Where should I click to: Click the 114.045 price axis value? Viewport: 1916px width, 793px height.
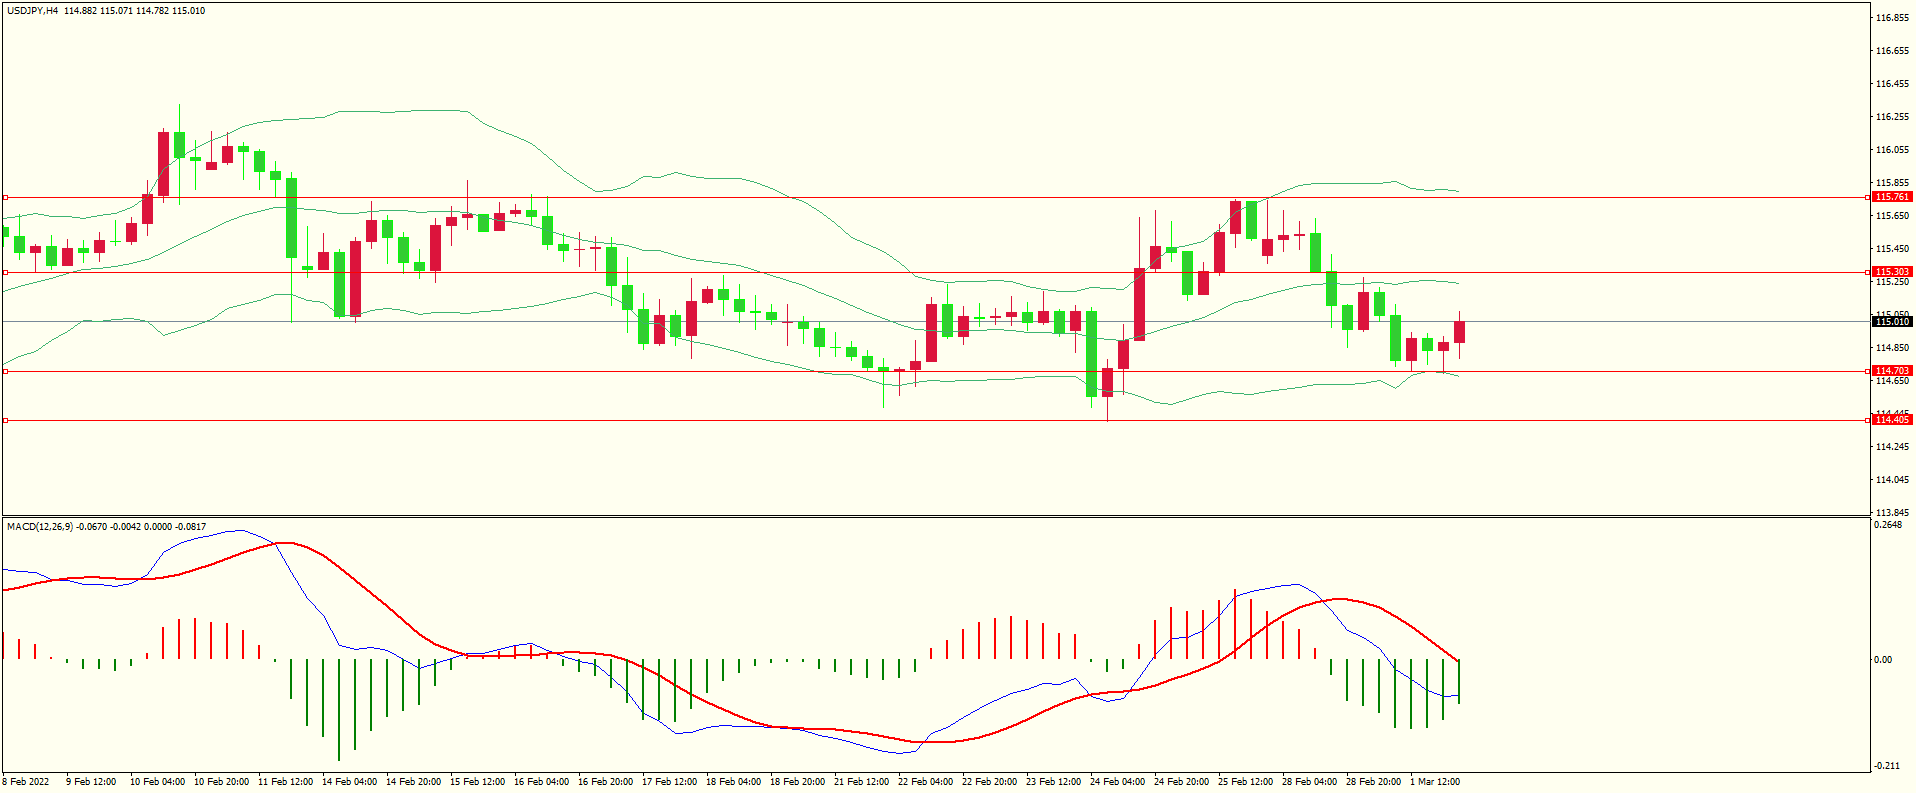coord(1892,480)
